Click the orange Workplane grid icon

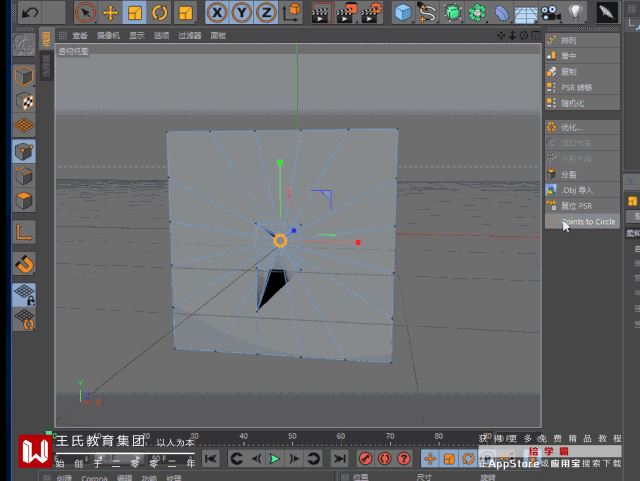[x=24, y=125]
